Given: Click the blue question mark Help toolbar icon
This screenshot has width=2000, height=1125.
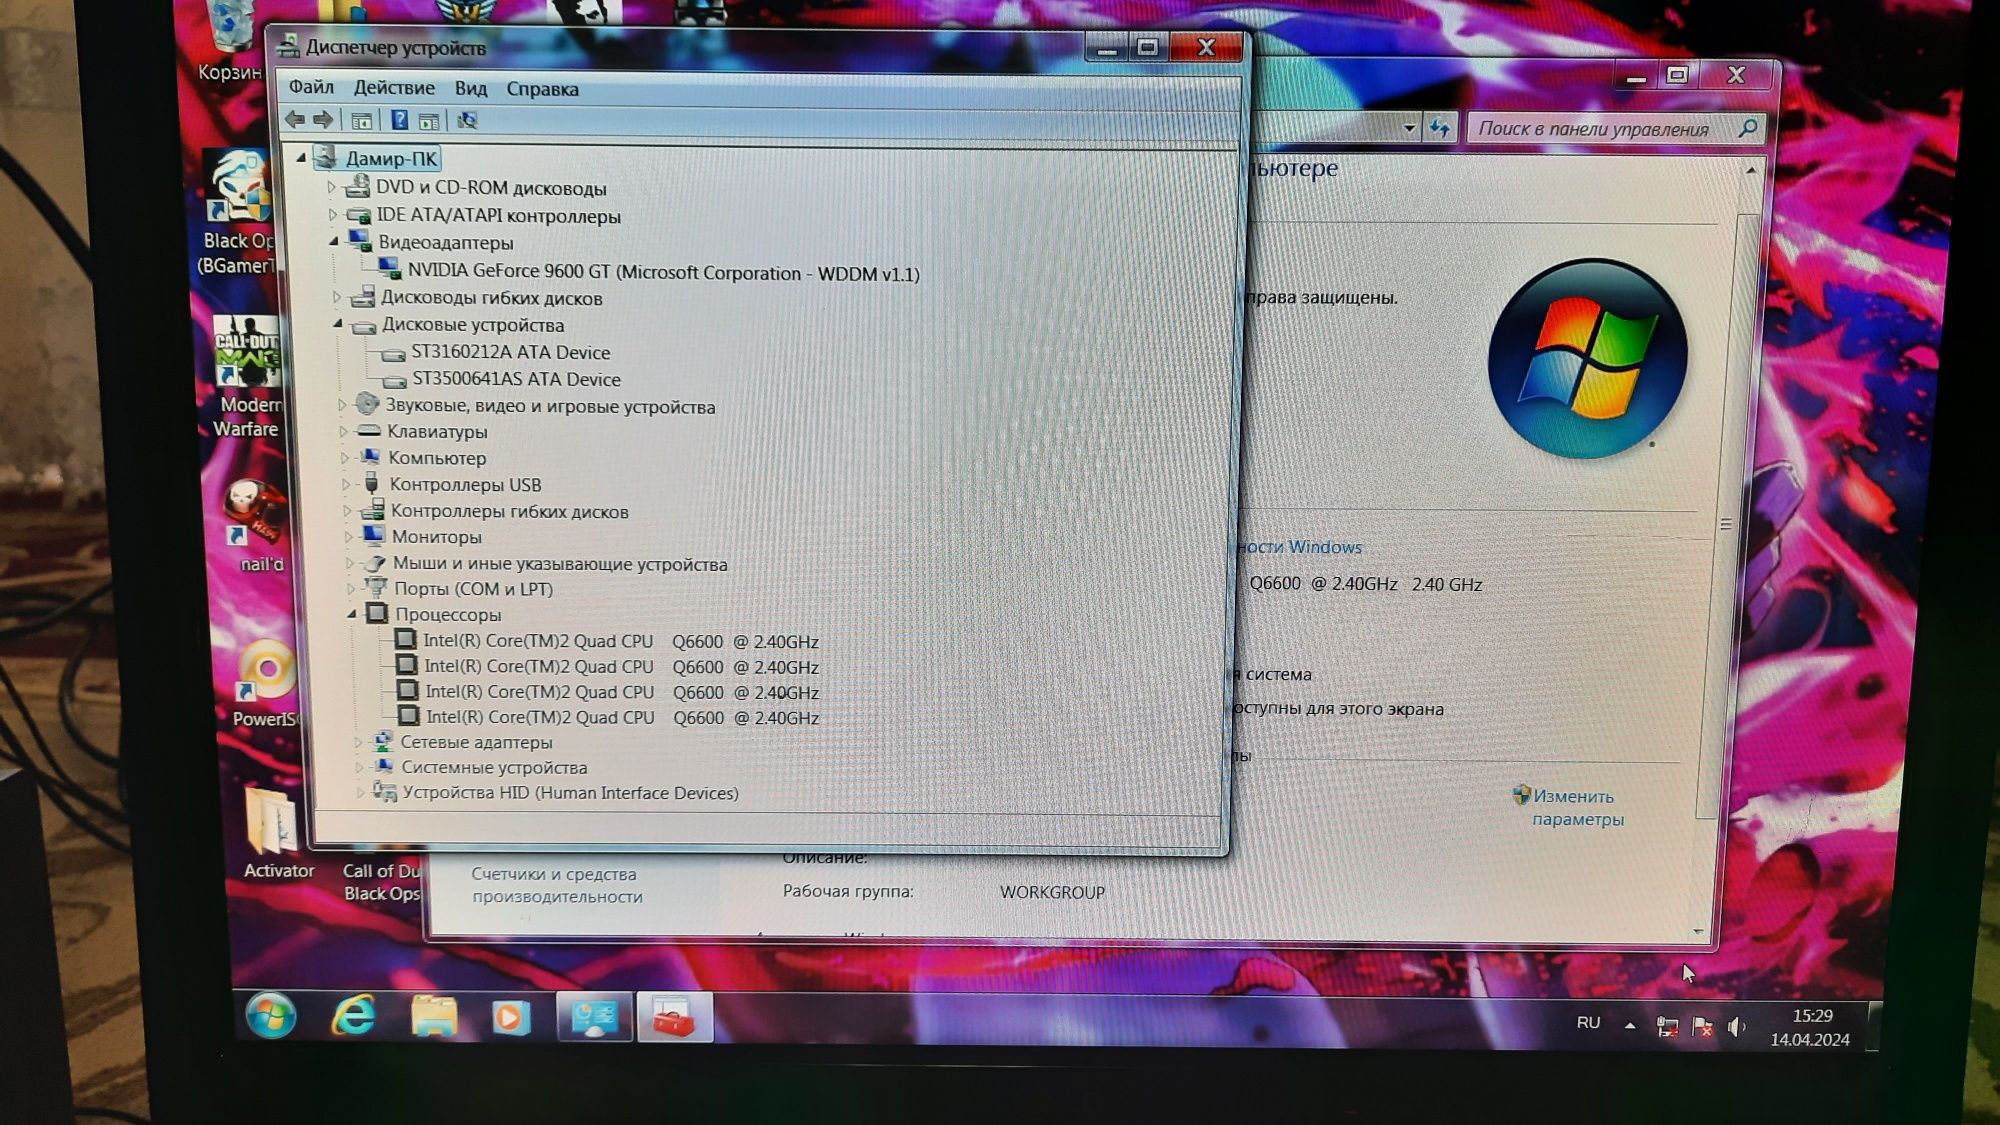Looking at the screenshot, I should click(399, 120).
